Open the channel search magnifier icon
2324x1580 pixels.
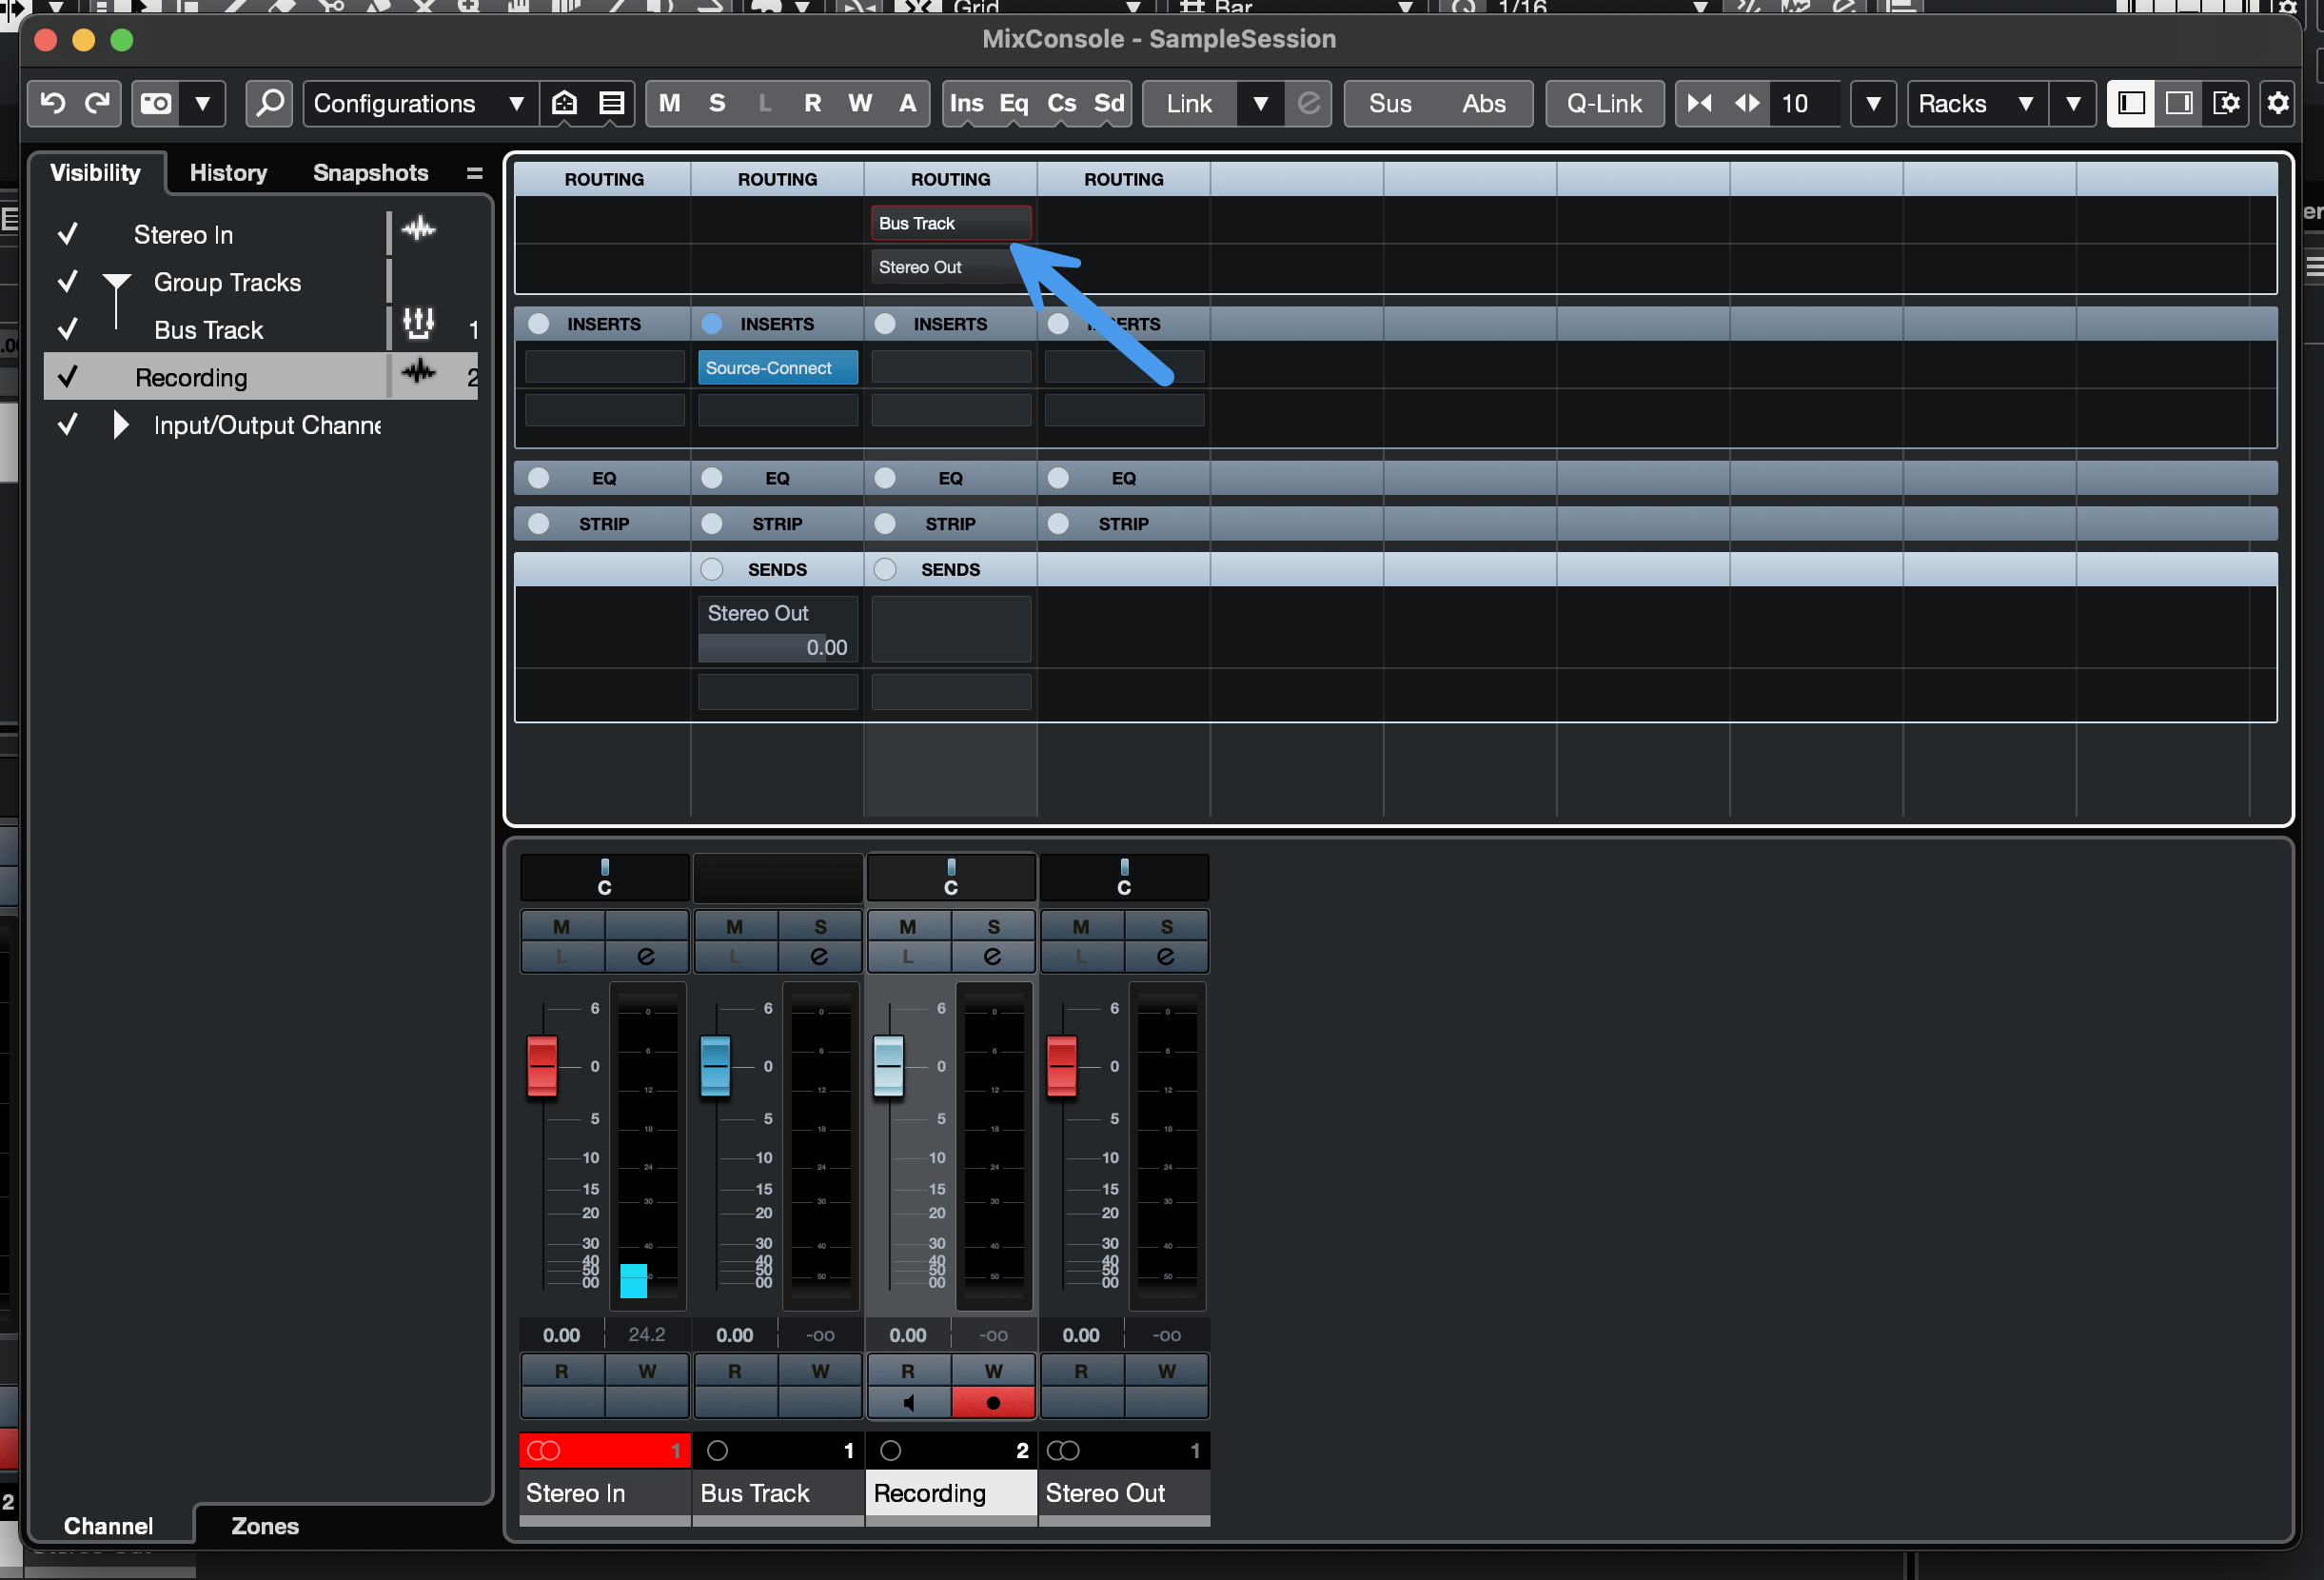tap(269, 103)
